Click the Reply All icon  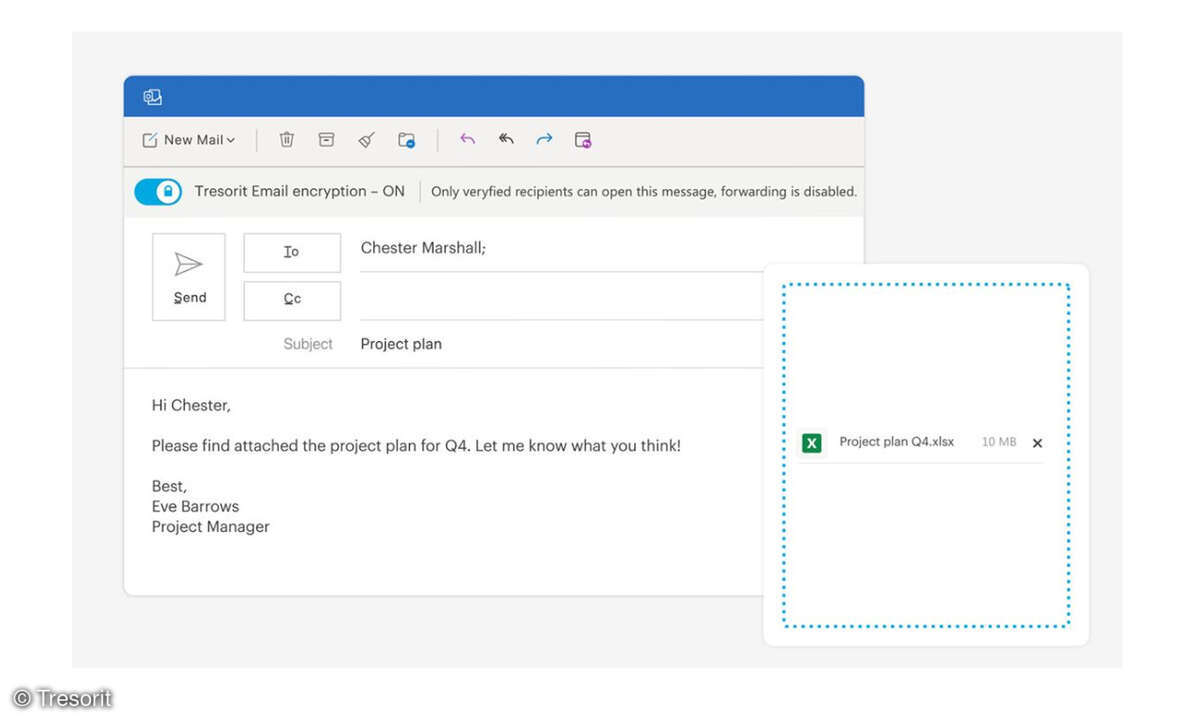tap(506, 139)
